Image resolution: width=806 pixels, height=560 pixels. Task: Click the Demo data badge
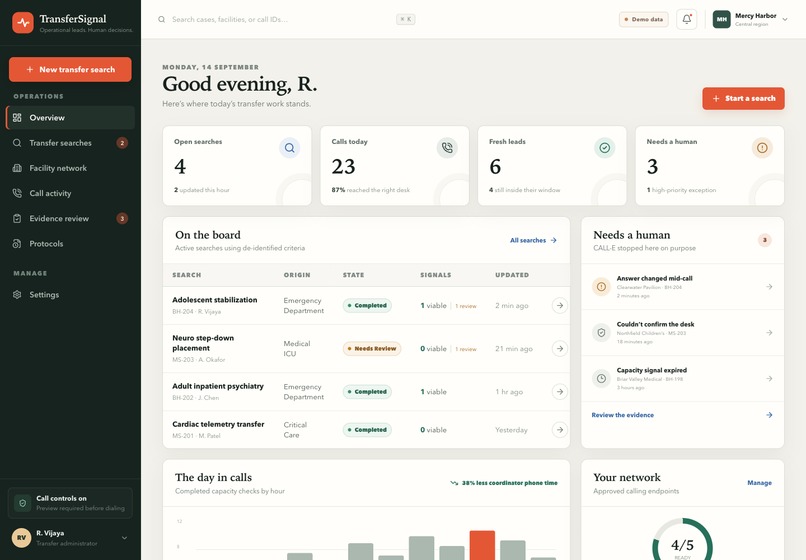[644, 20]
